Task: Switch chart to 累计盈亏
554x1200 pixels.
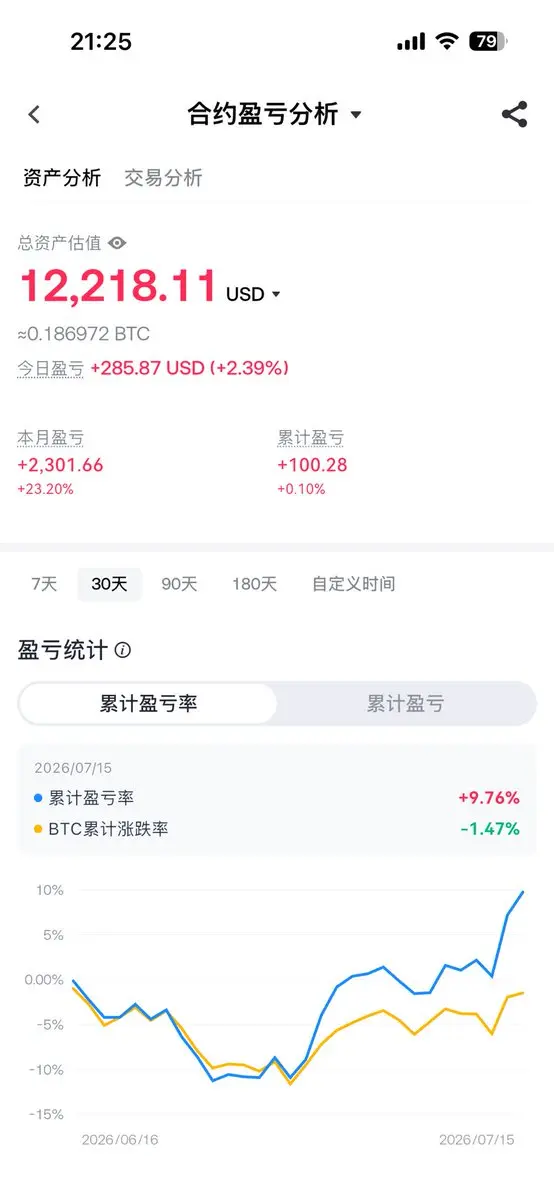Action: pos(405,704)
